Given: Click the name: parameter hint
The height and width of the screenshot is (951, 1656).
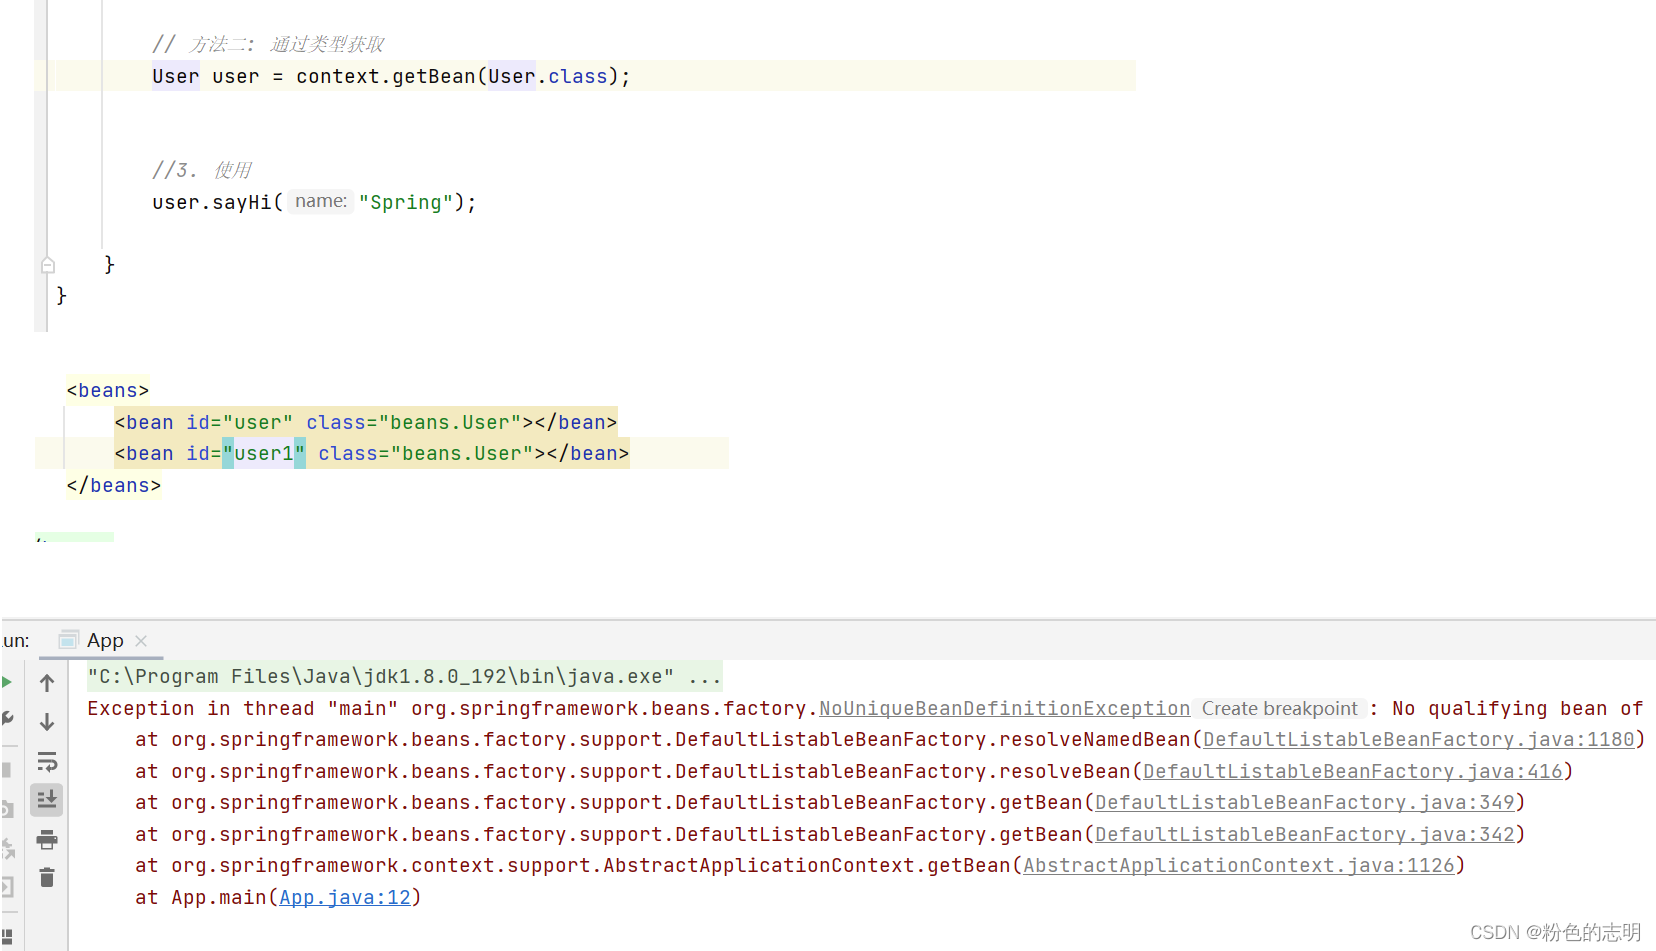Looking at the screenshot, I should click(x=321, y=202).
